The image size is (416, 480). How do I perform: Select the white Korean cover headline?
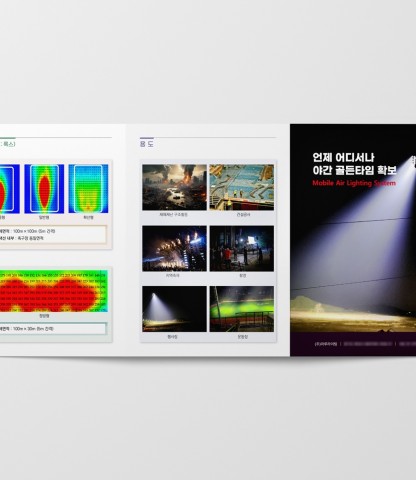[x=354, y=164]
